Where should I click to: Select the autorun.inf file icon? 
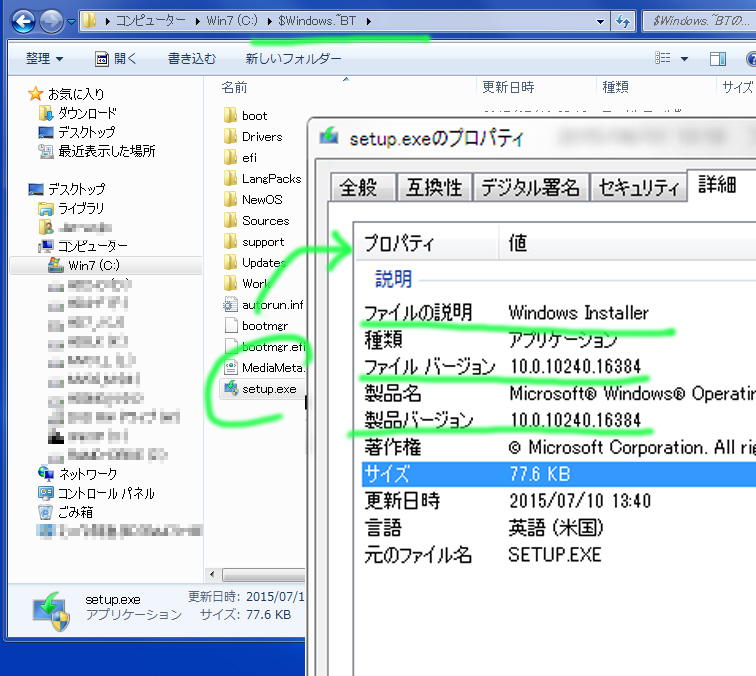230,304
